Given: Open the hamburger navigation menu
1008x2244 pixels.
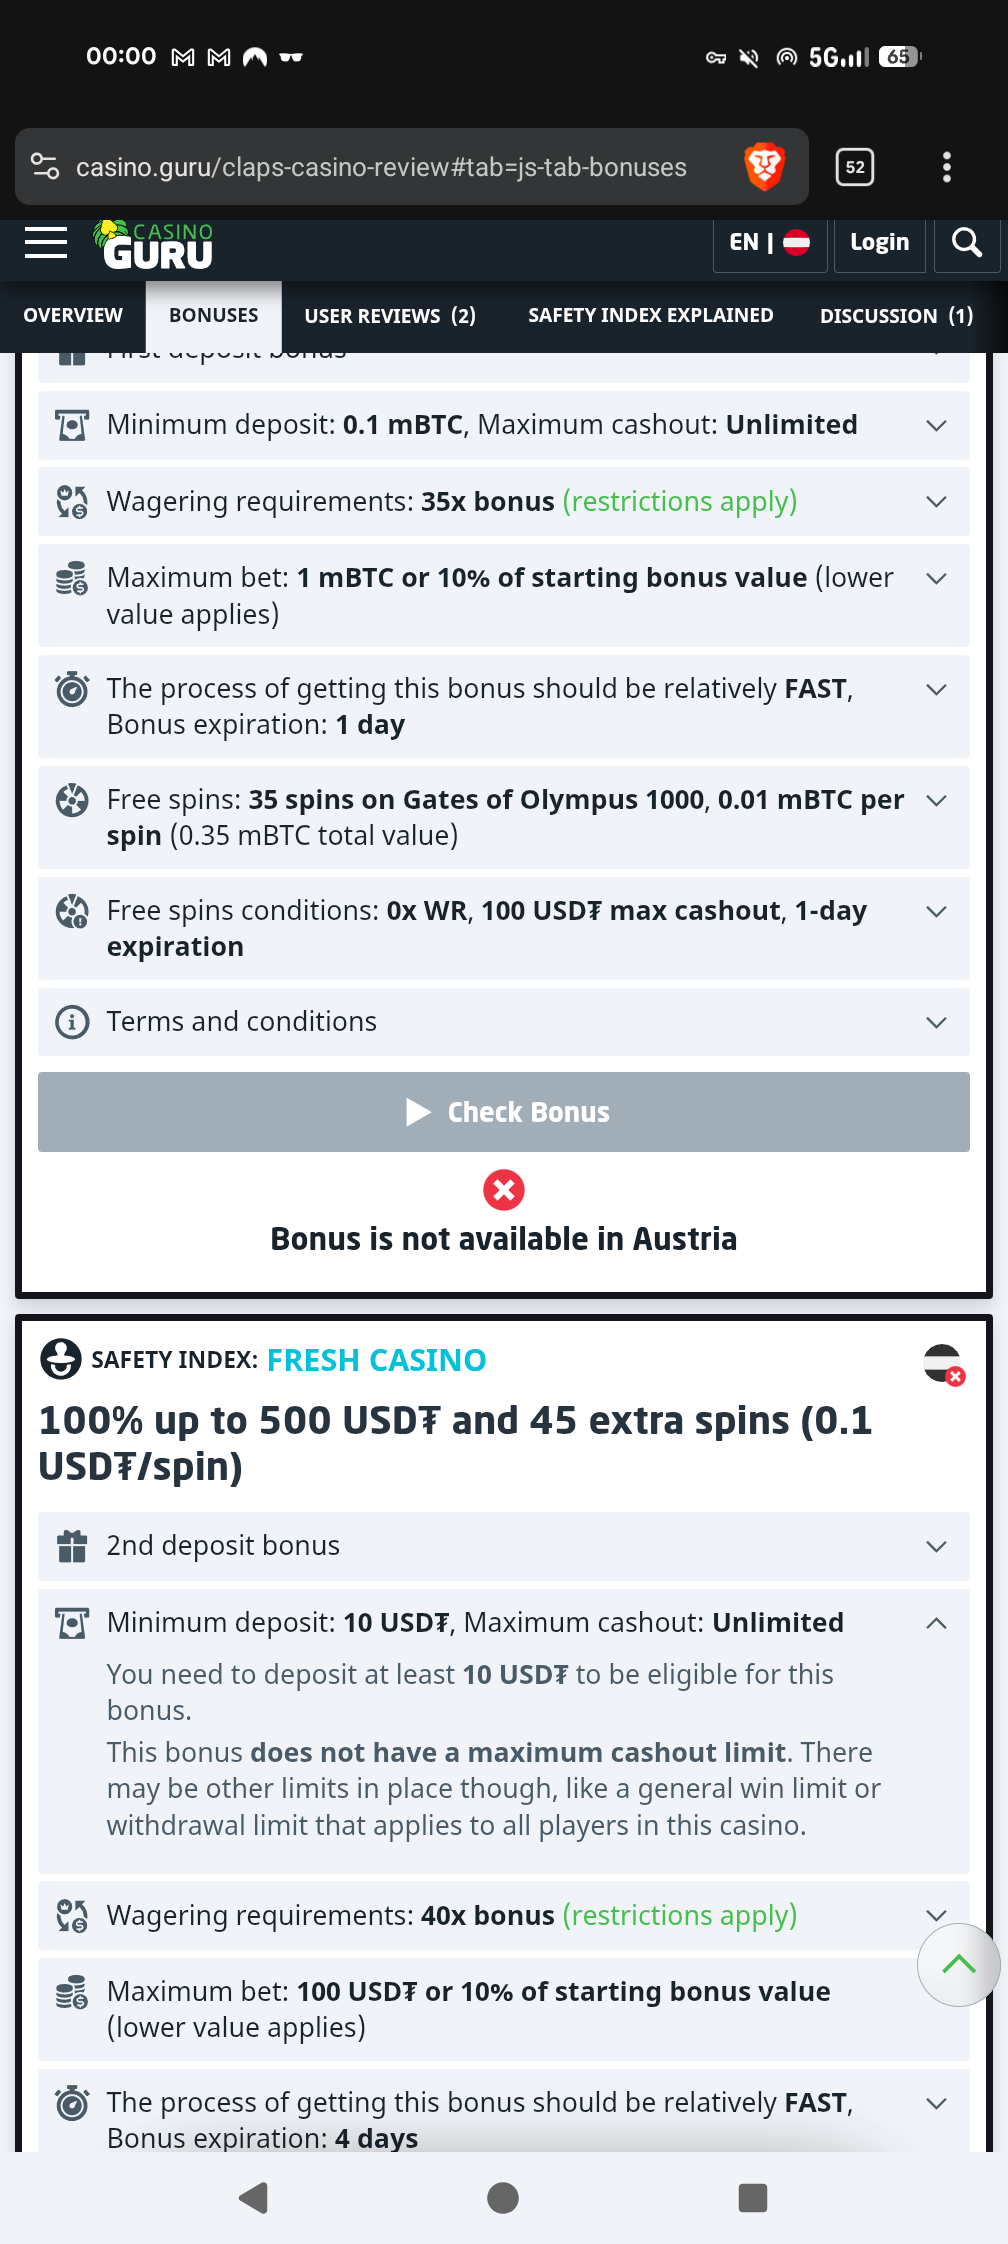Looking at the screenshot, I should tap(46, 243).
